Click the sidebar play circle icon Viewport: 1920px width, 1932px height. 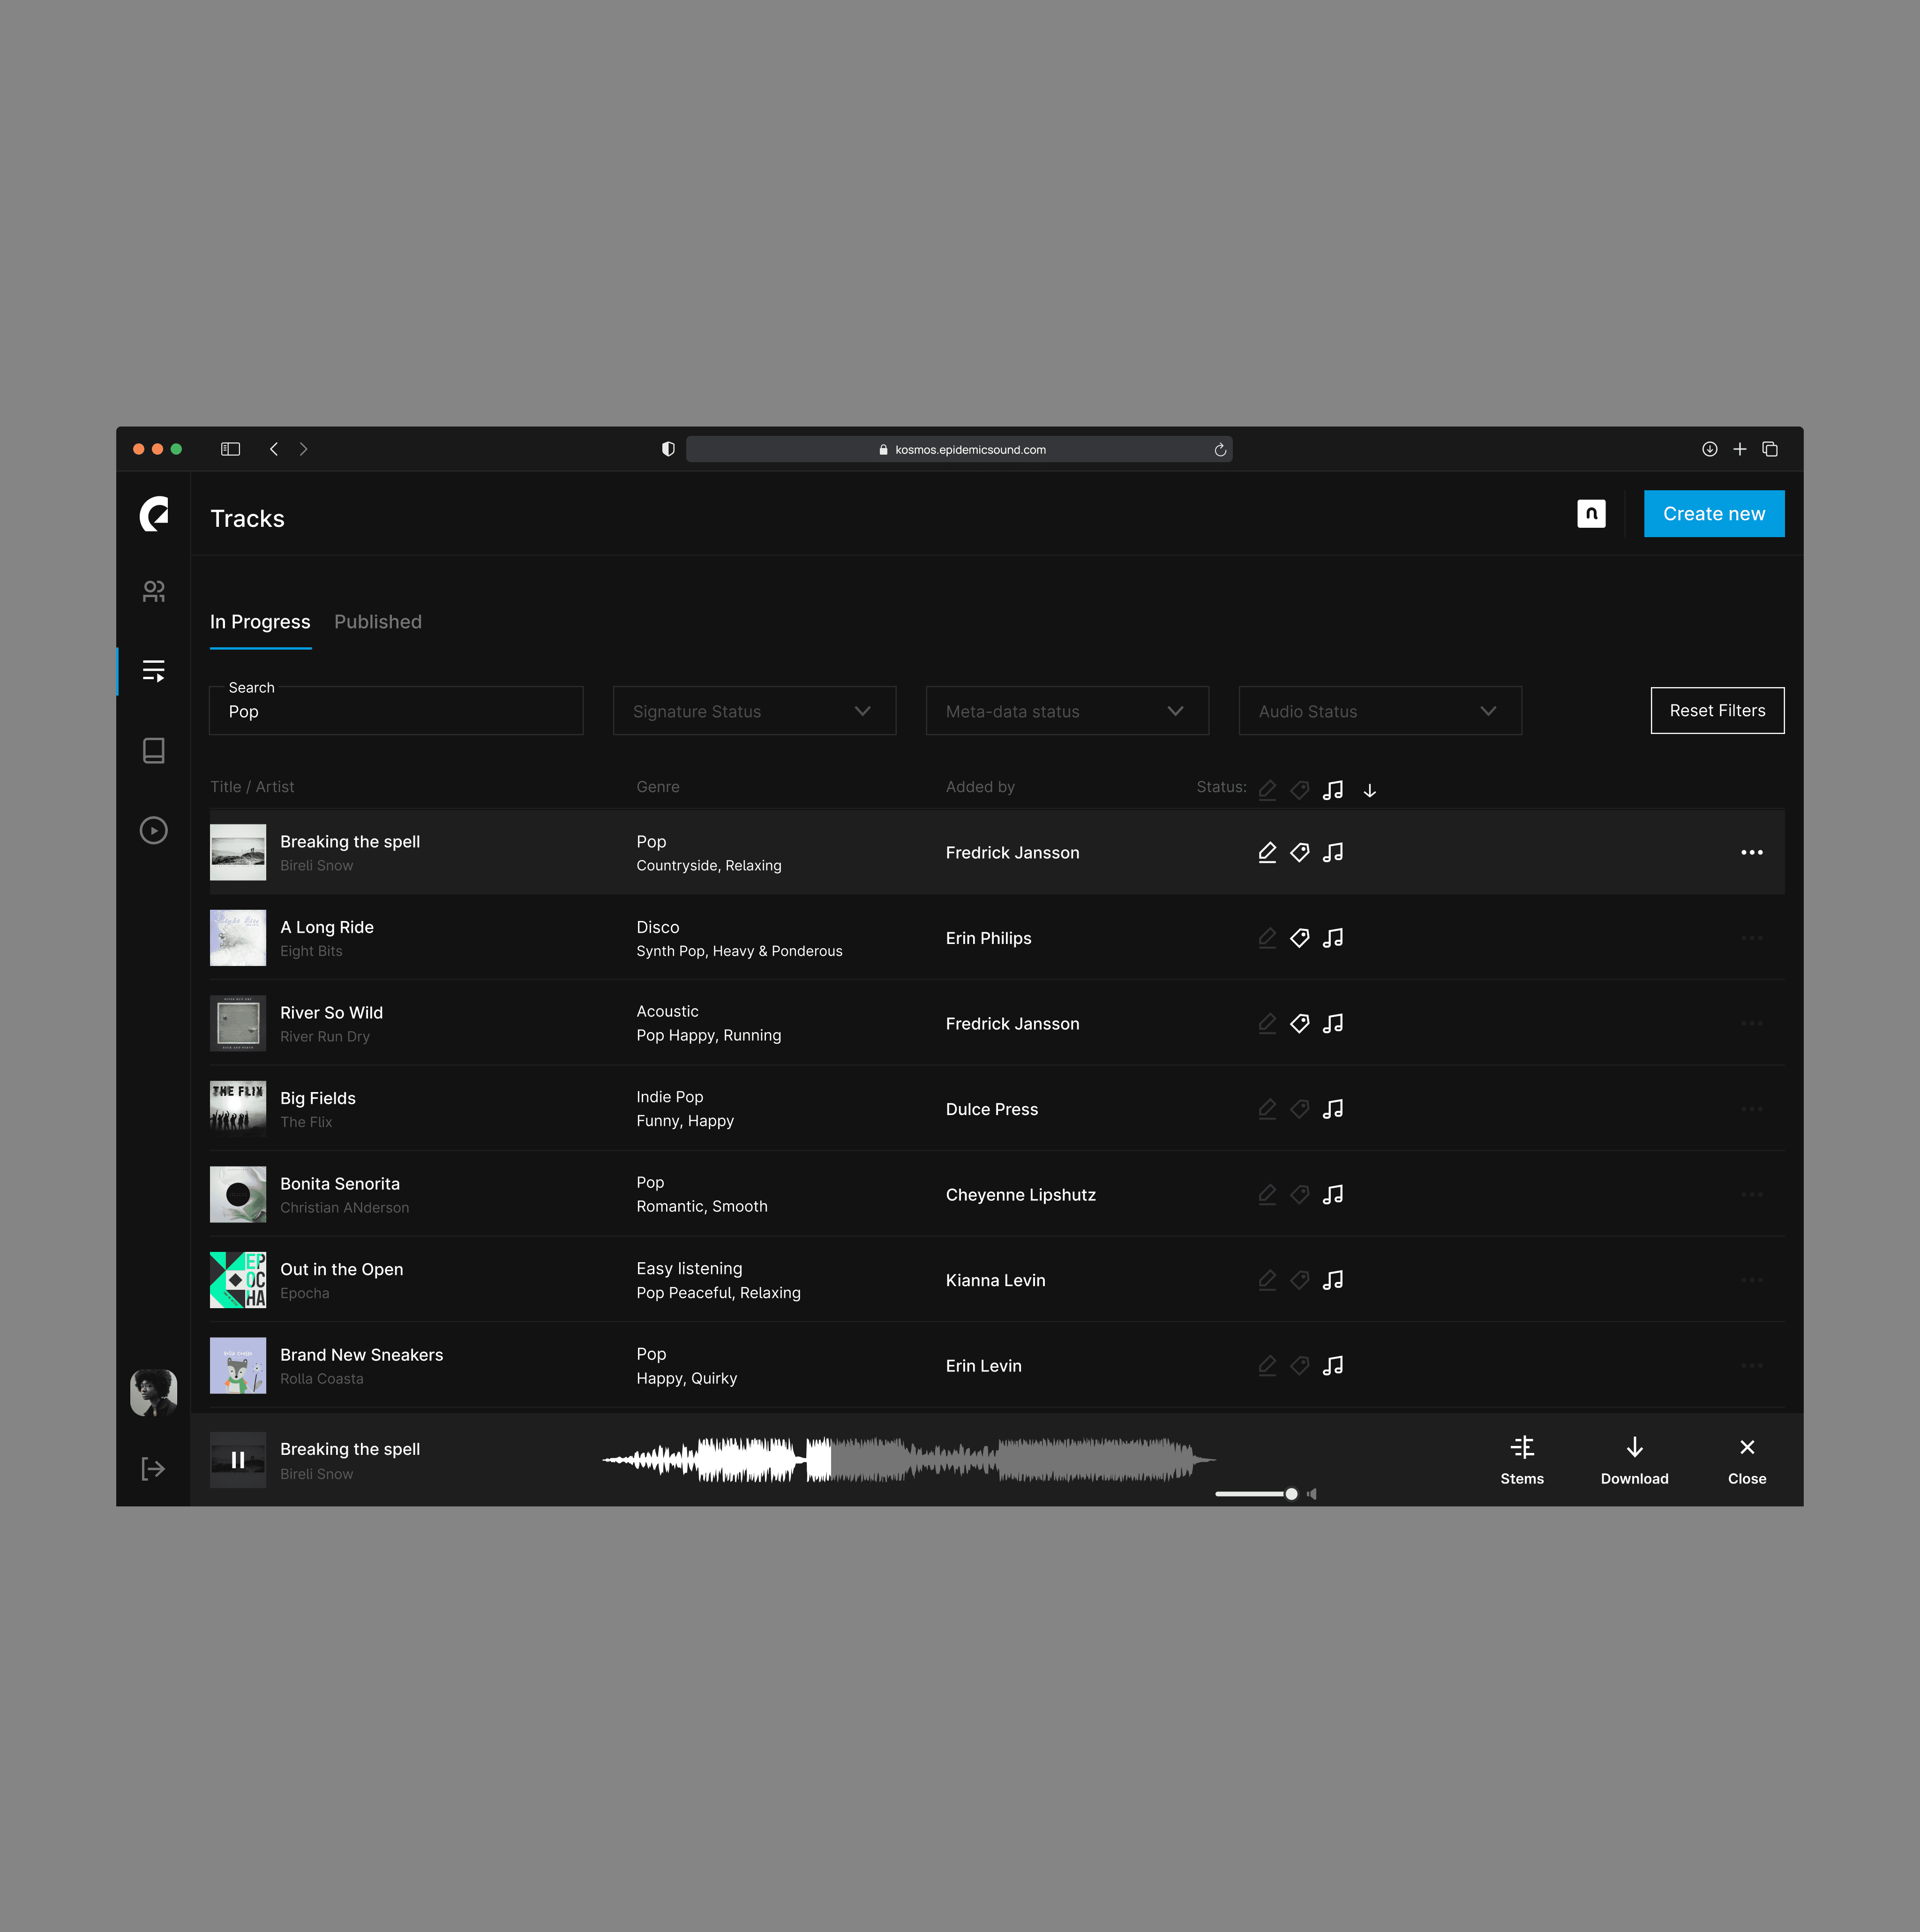[x=153, y=831]
